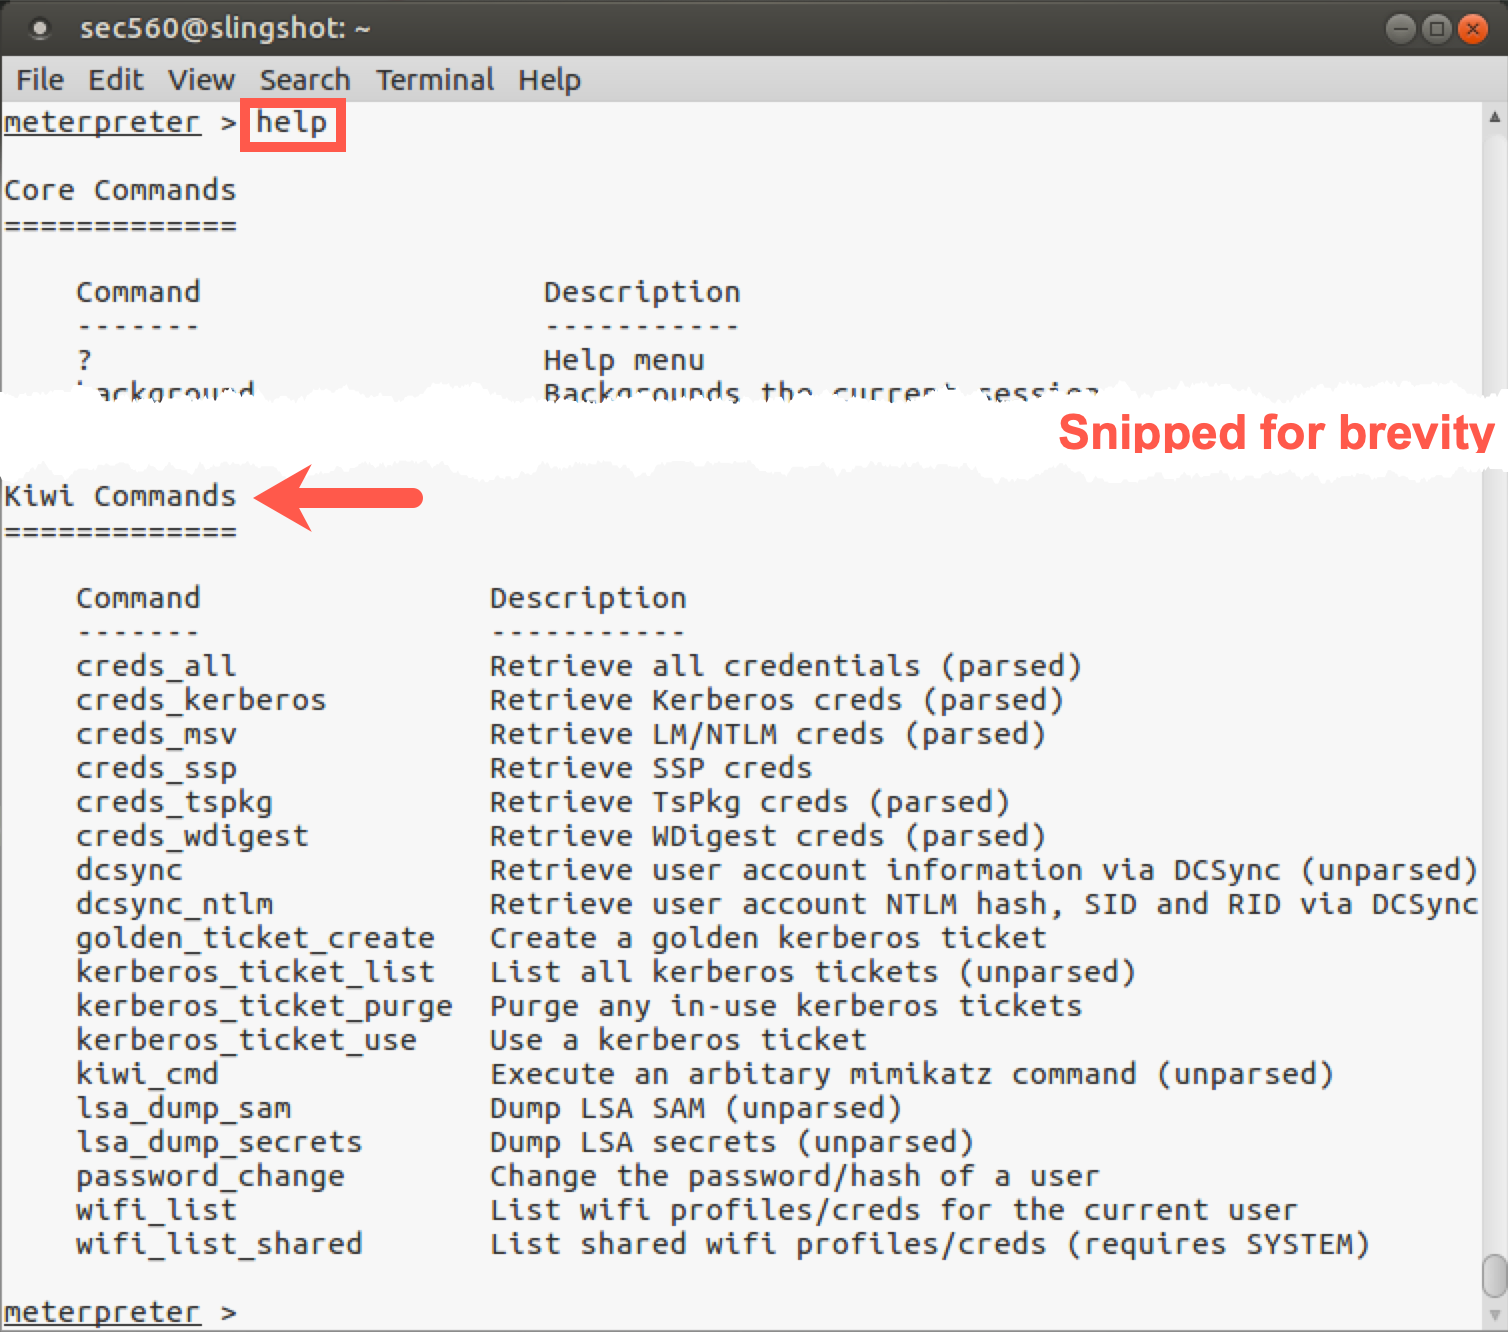Viewport: 1508px width, 1332px height.
Task: Maximize the terminal window
Action: pos(1436,29)
